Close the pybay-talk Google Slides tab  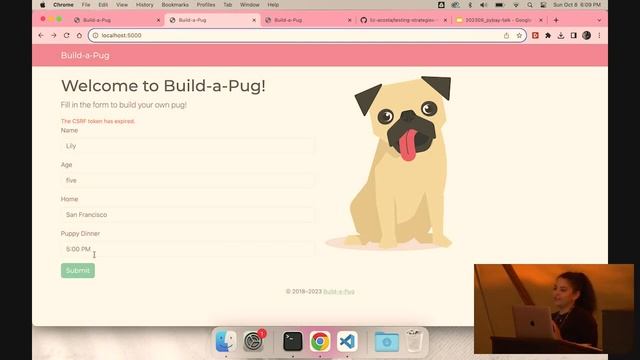point(541,20)
